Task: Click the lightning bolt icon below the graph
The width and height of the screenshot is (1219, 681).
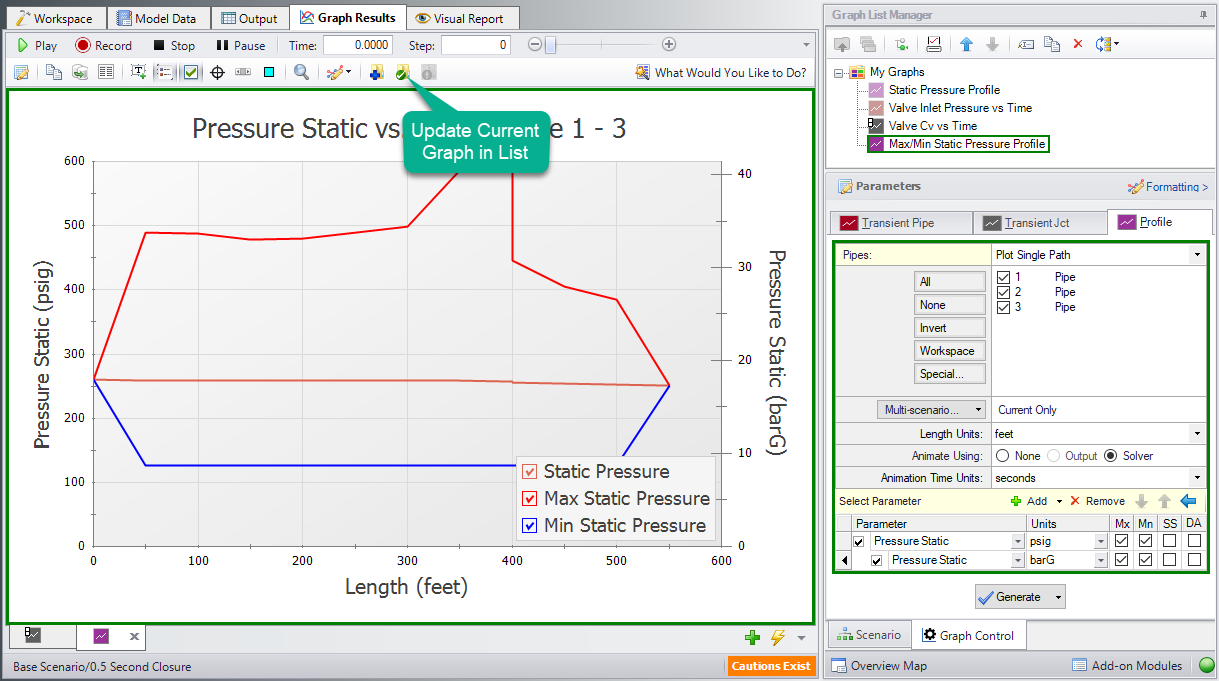Action: pos(777,637)
